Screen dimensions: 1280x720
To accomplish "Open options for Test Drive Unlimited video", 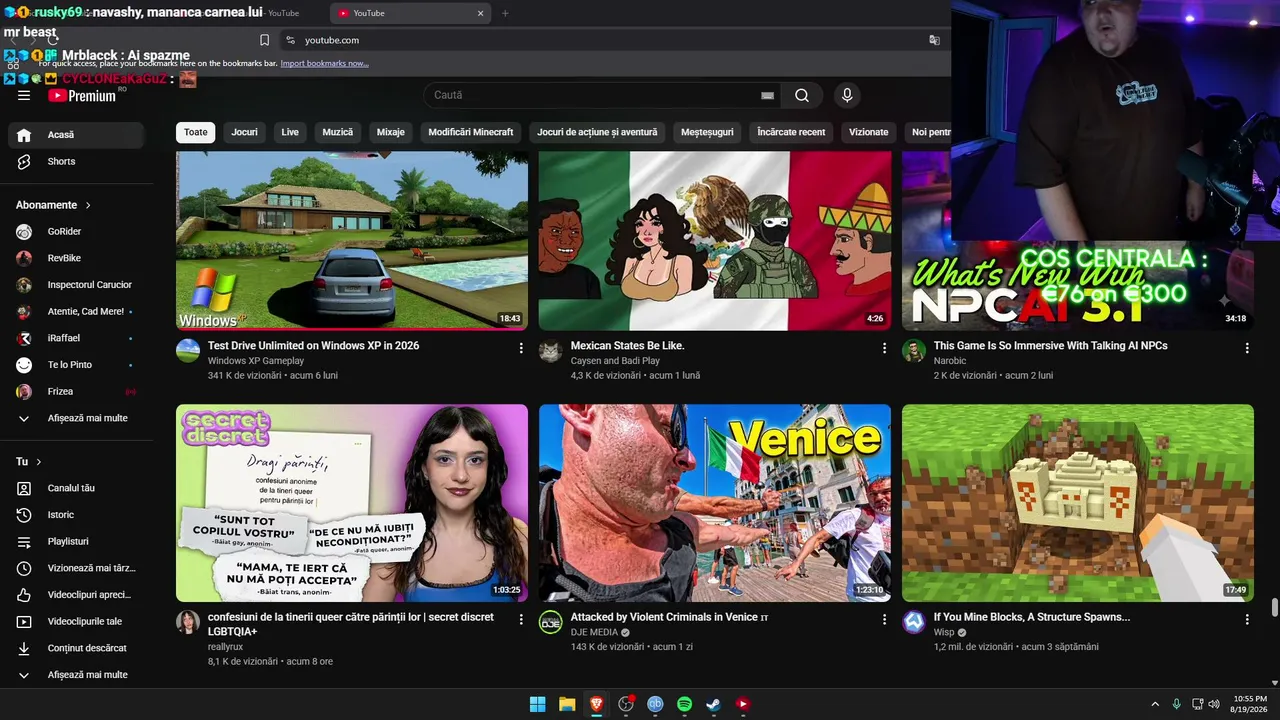I will point(521,348).
